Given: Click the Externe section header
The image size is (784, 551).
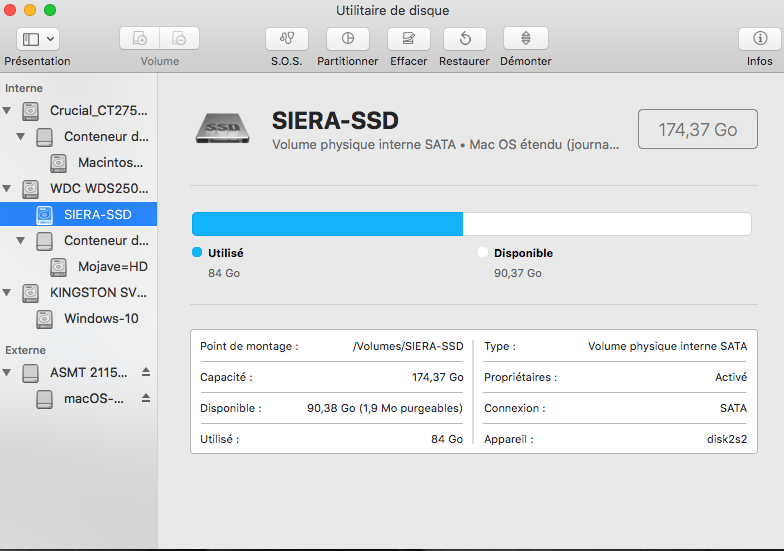Looking at the screenshot, I should pos(26,350).
